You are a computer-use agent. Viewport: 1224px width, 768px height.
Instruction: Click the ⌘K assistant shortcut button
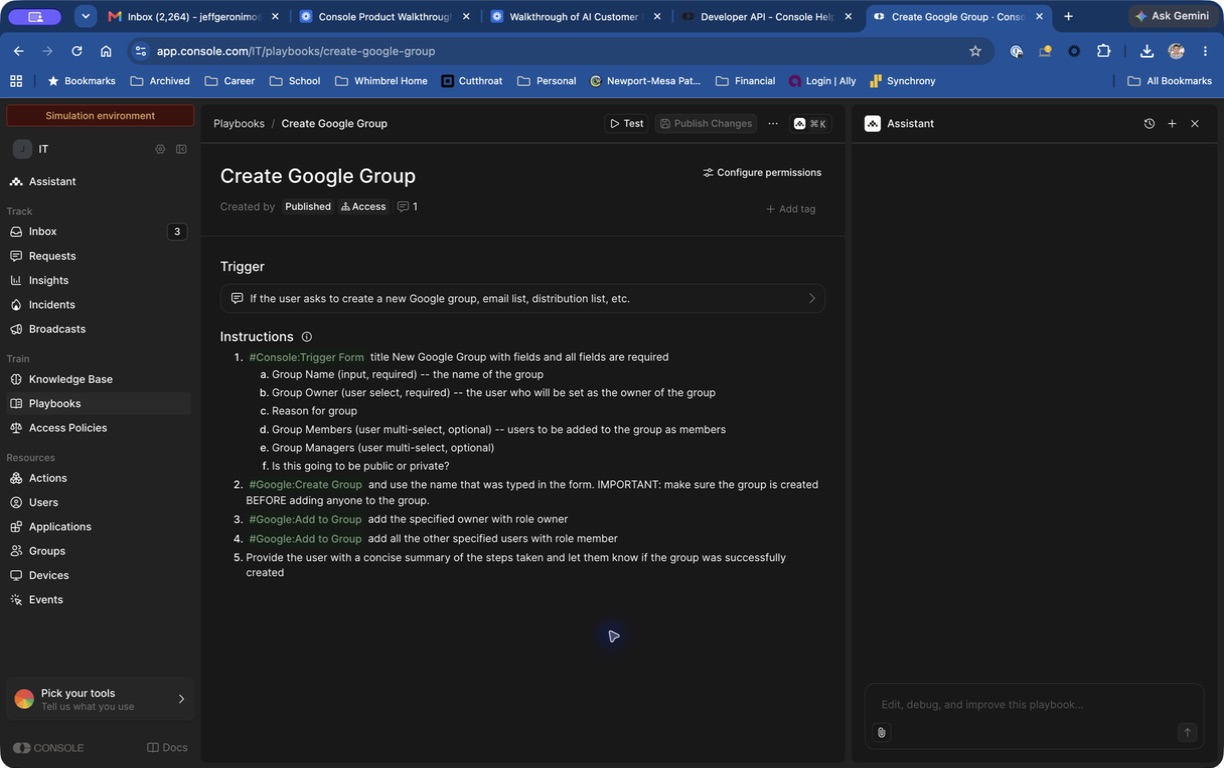point(810,123)
